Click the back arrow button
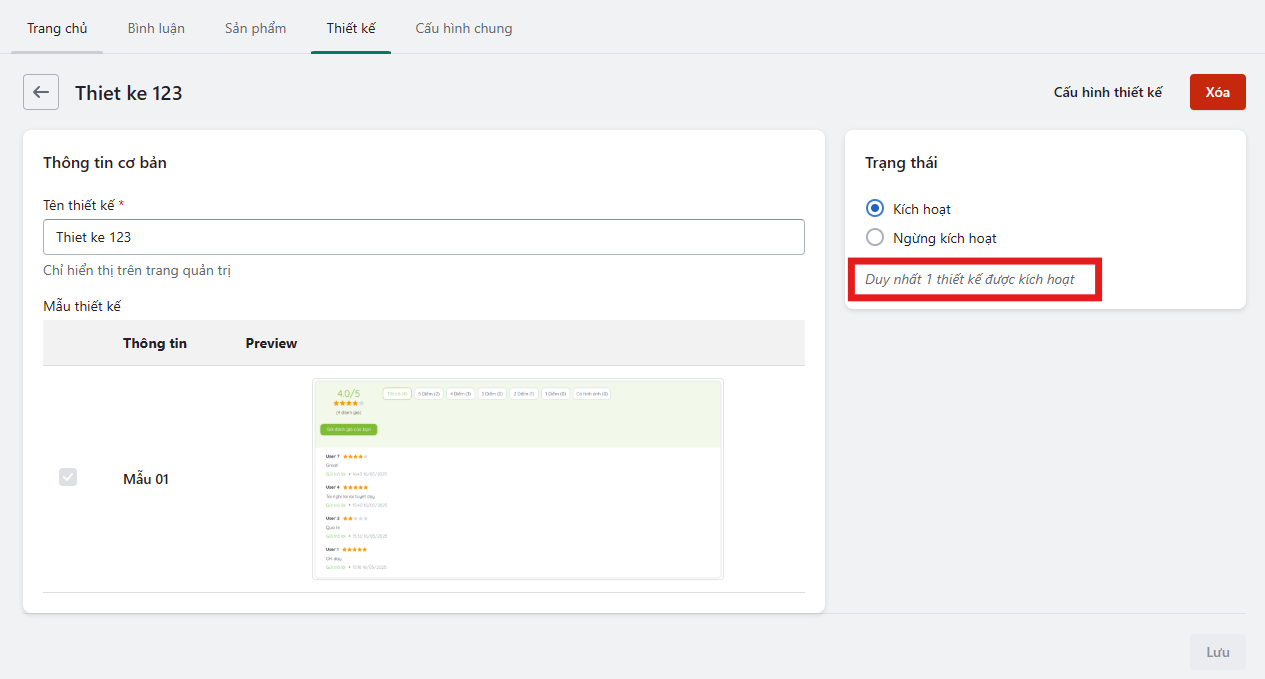Screen dimensions: 1265x679 (x=41, y=92)
